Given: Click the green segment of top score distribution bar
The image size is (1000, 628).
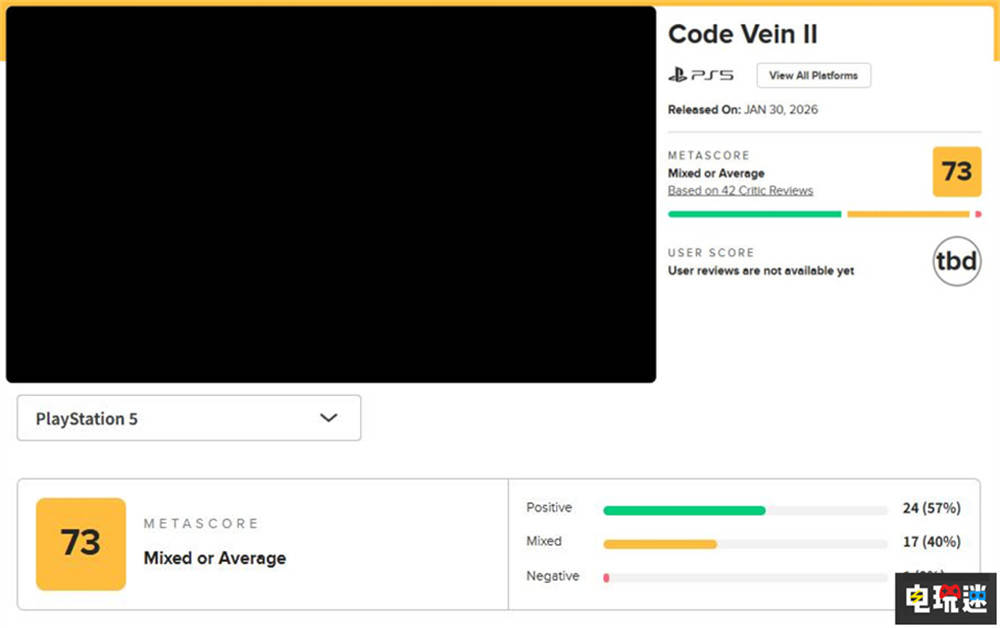Looking at the screenshot, I should (754, 214).
